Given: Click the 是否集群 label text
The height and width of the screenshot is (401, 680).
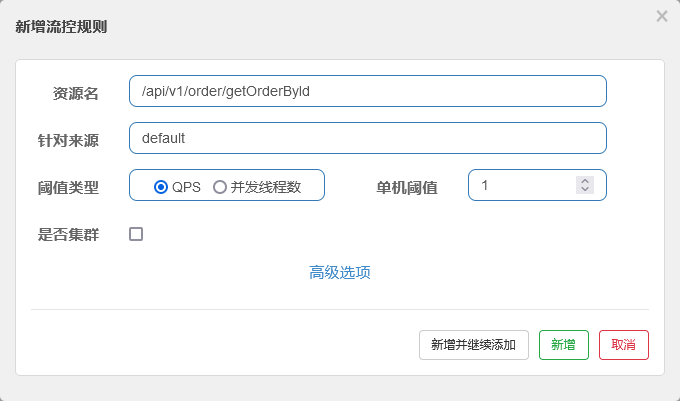Looking at the screenshot, I should tap(68, 235).
